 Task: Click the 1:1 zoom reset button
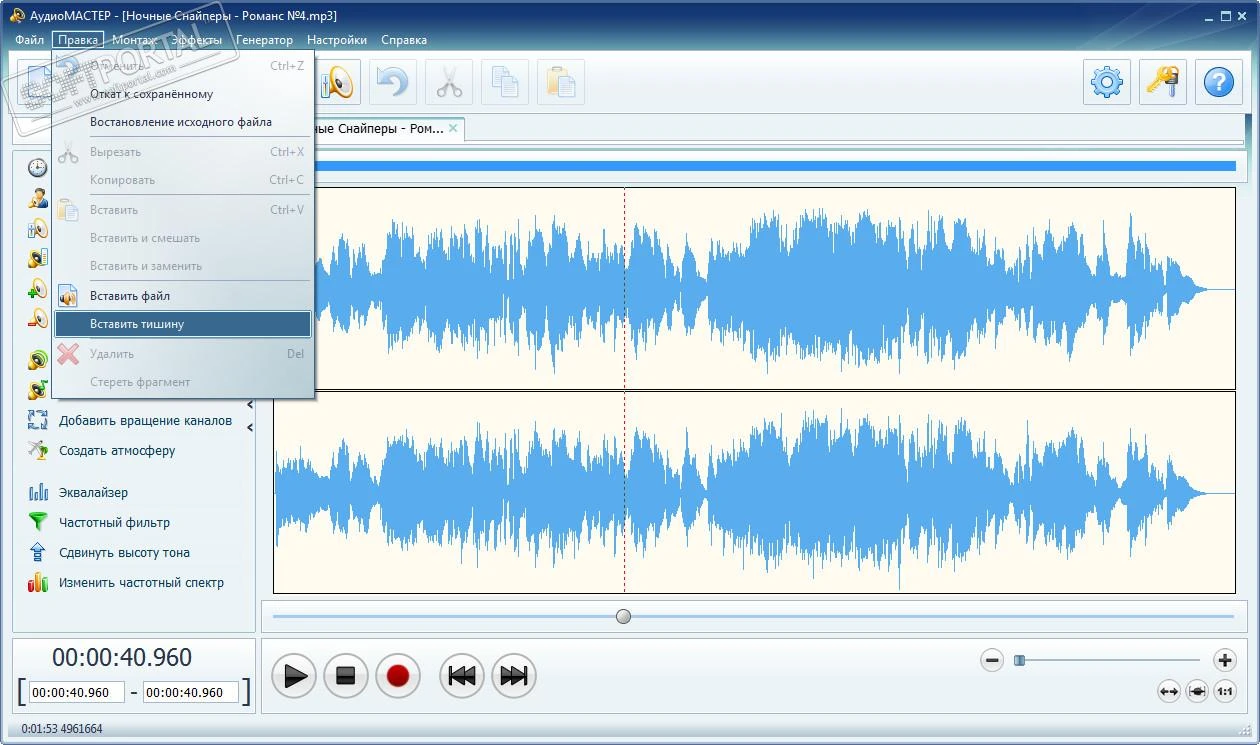point(1225,691)
